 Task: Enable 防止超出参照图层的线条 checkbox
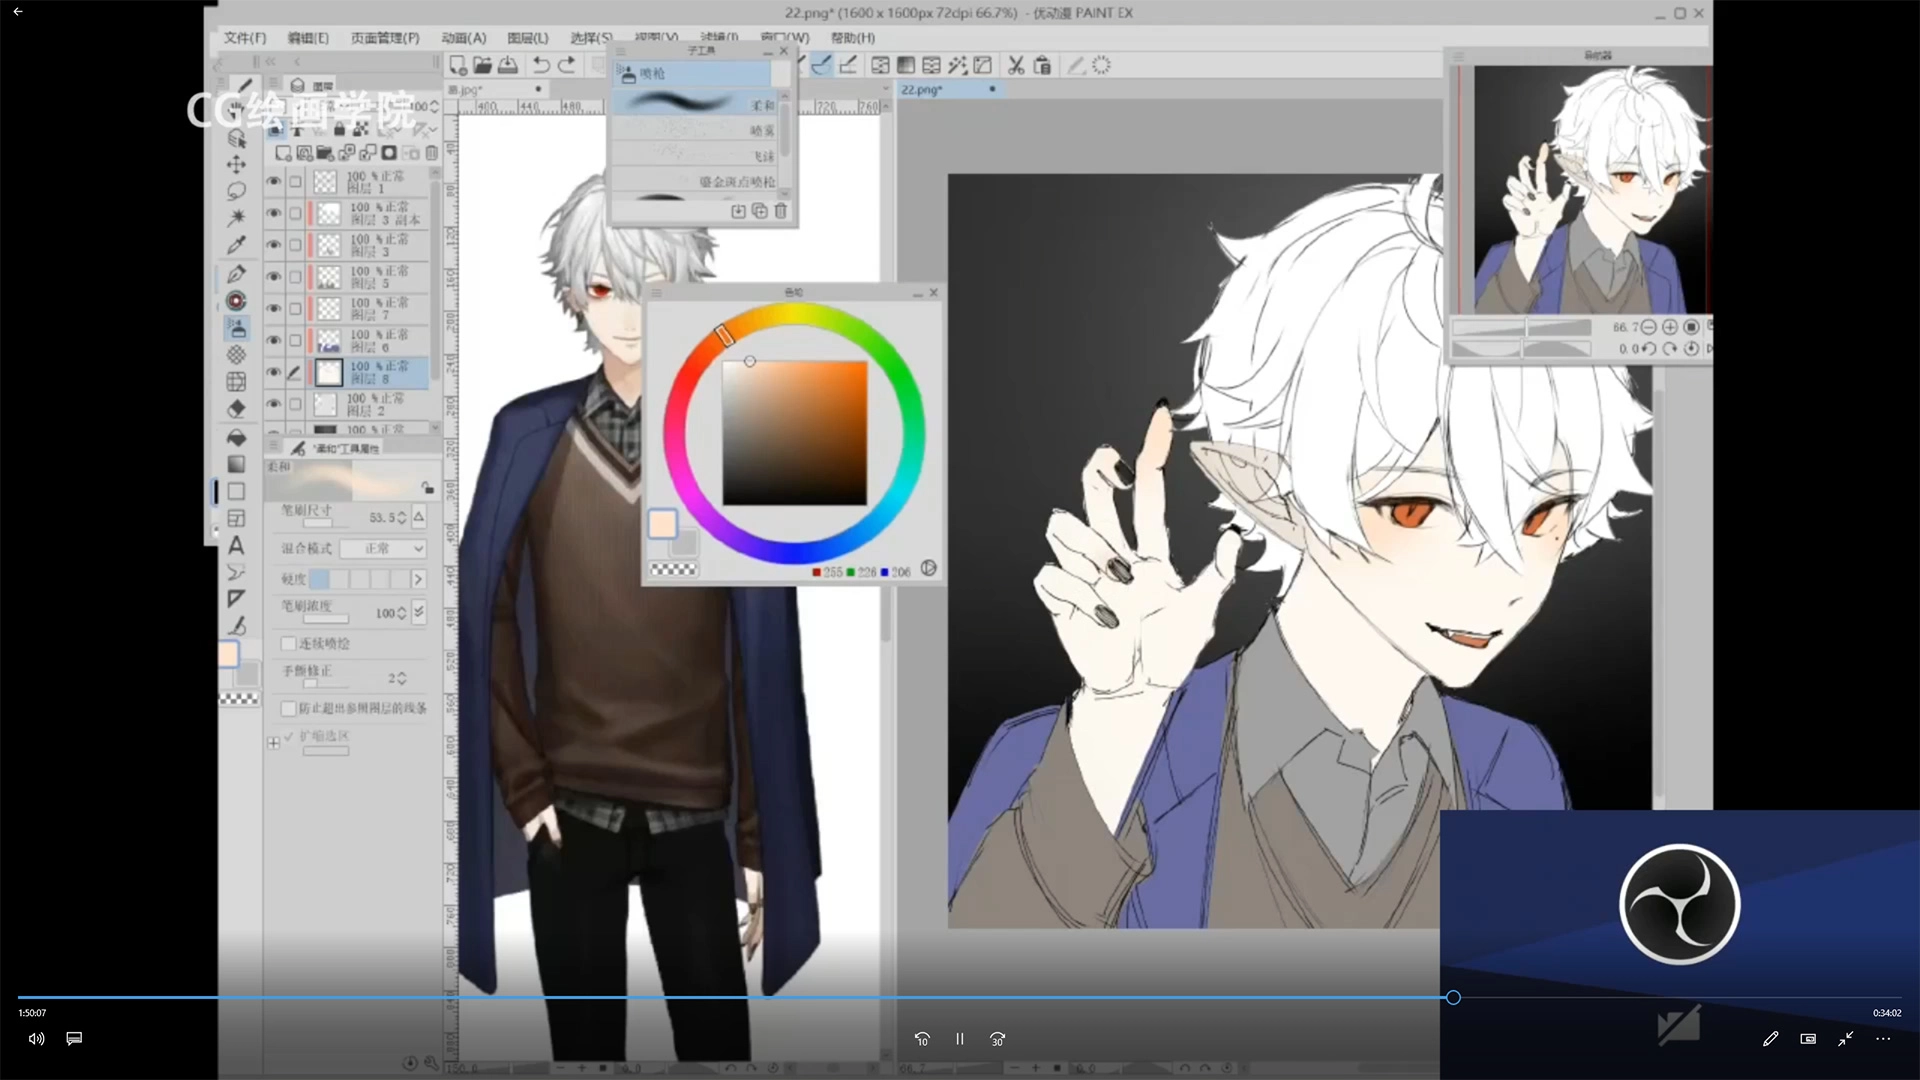click(x=289, y=708)
